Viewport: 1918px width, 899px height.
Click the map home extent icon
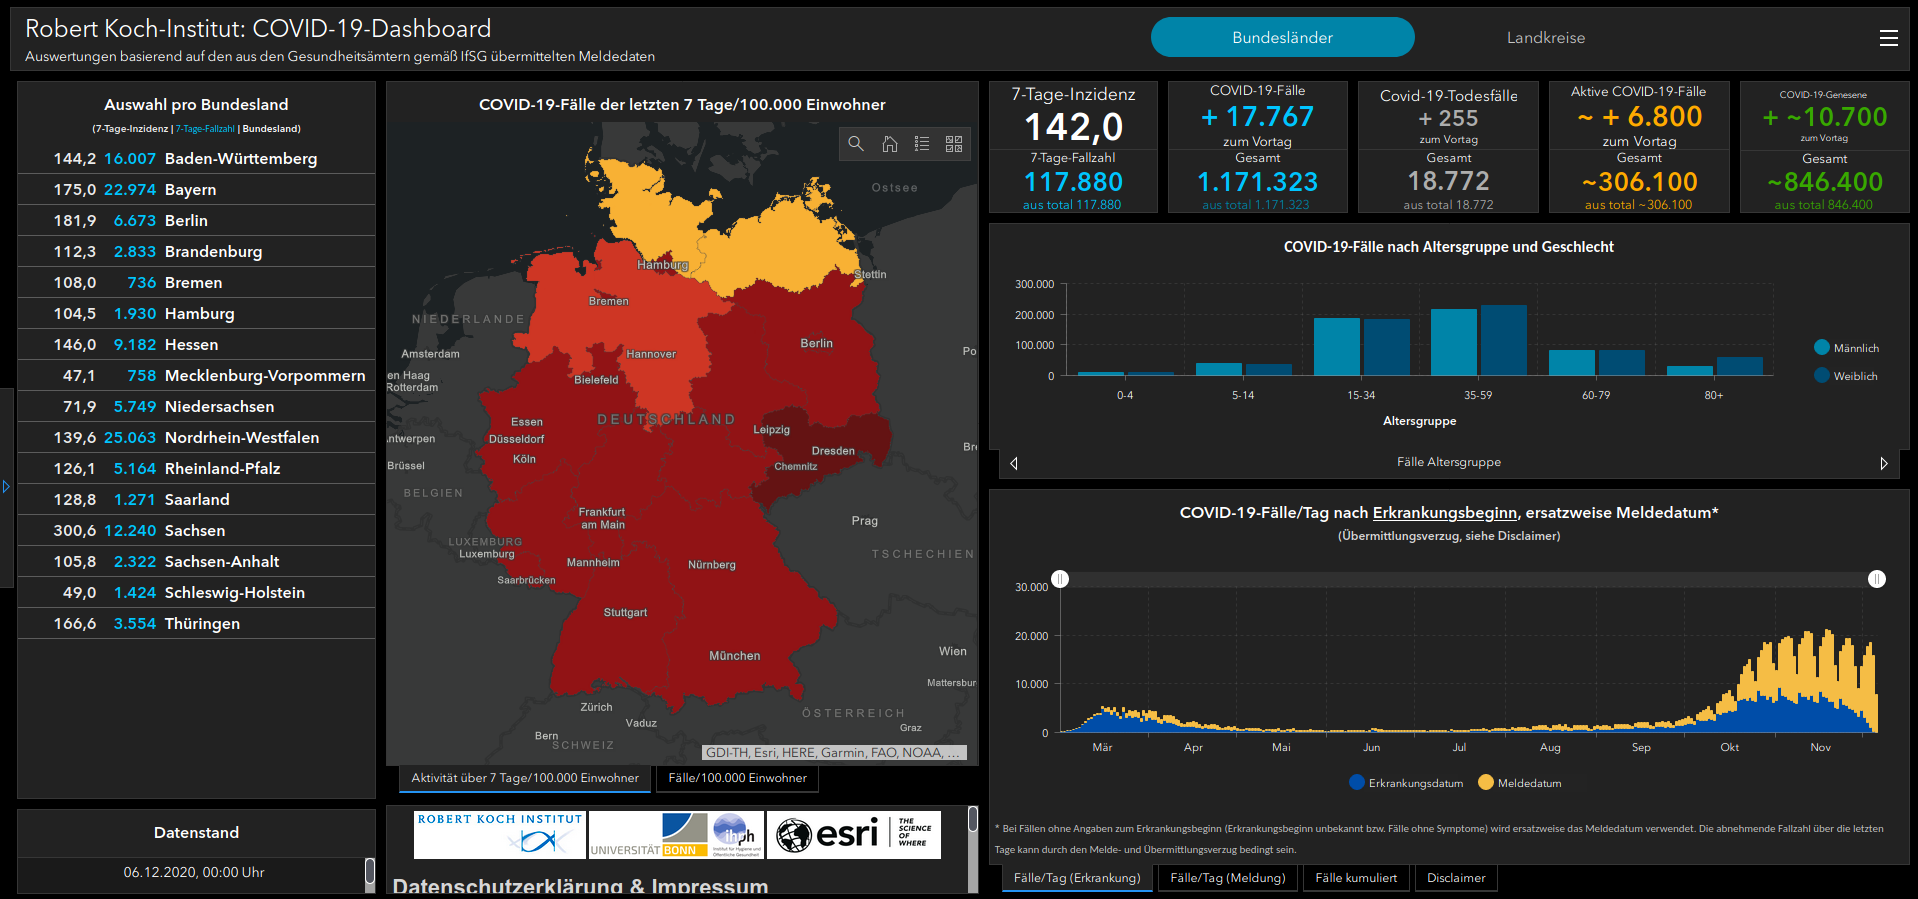coord(889,144)
